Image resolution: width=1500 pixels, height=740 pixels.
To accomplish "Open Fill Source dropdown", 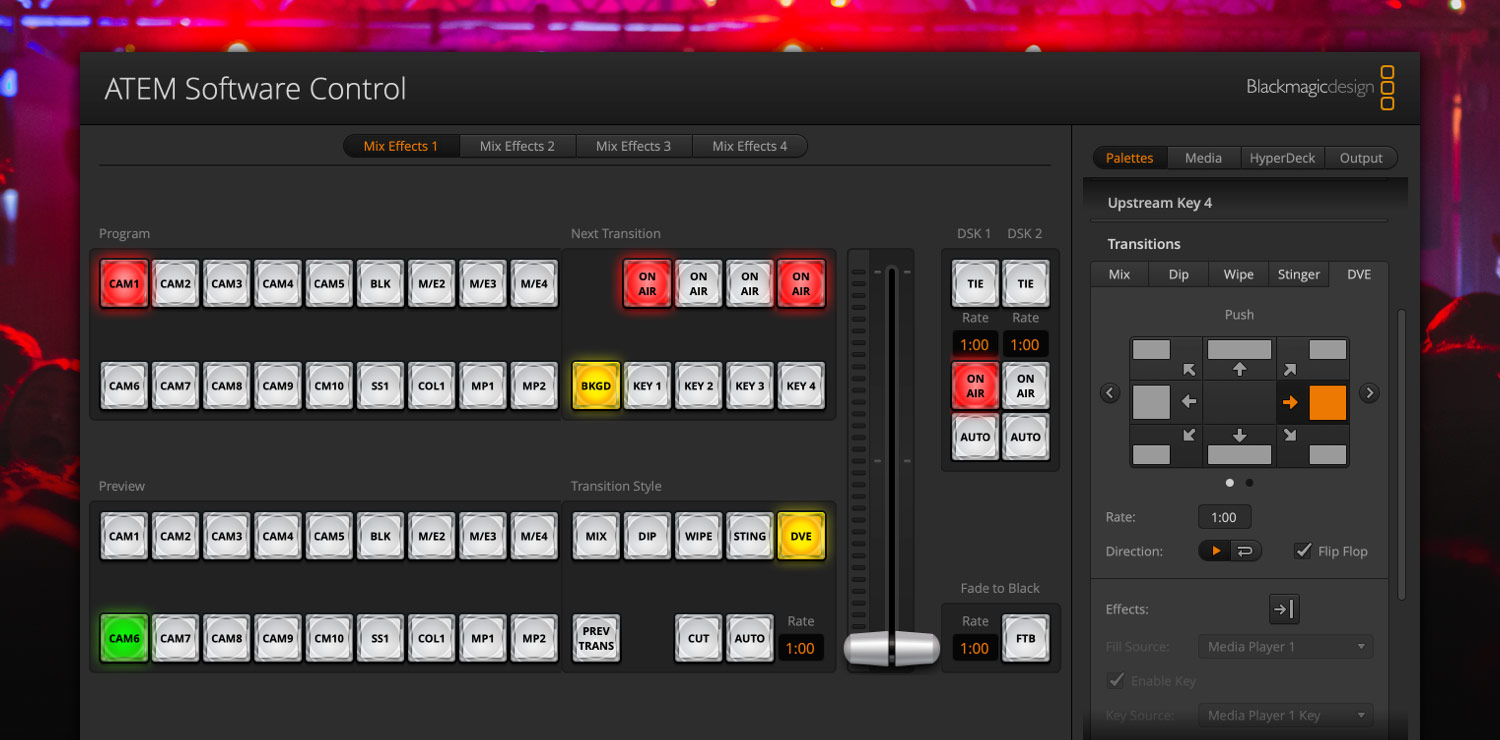I will coord(1286,647).
